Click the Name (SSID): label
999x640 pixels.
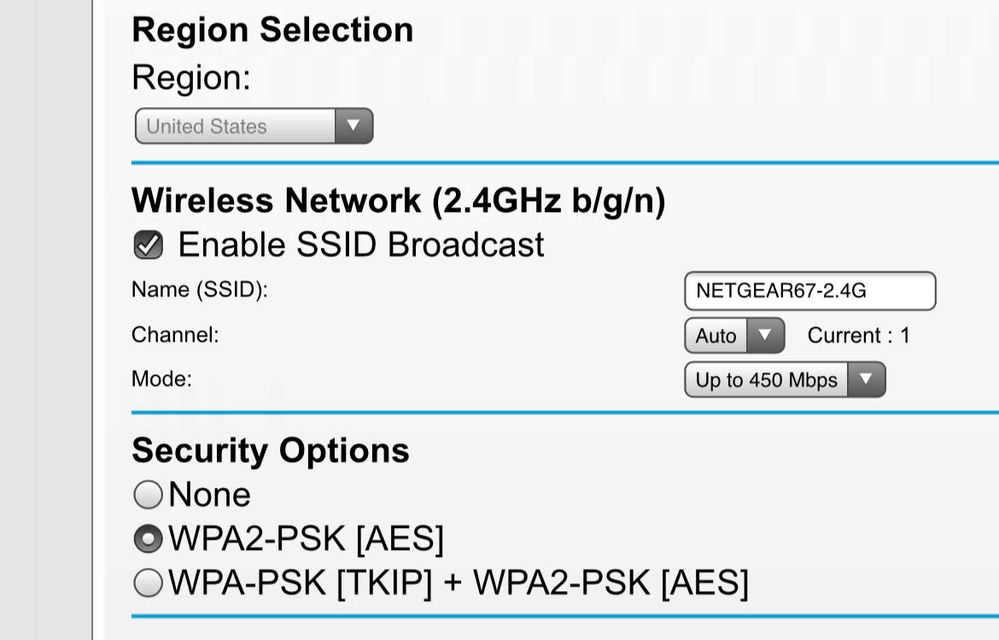pos(200,290)
